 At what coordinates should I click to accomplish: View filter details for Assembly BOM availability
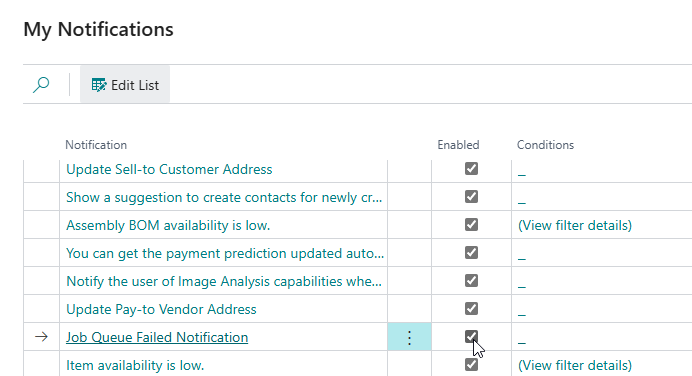(575, 226)
